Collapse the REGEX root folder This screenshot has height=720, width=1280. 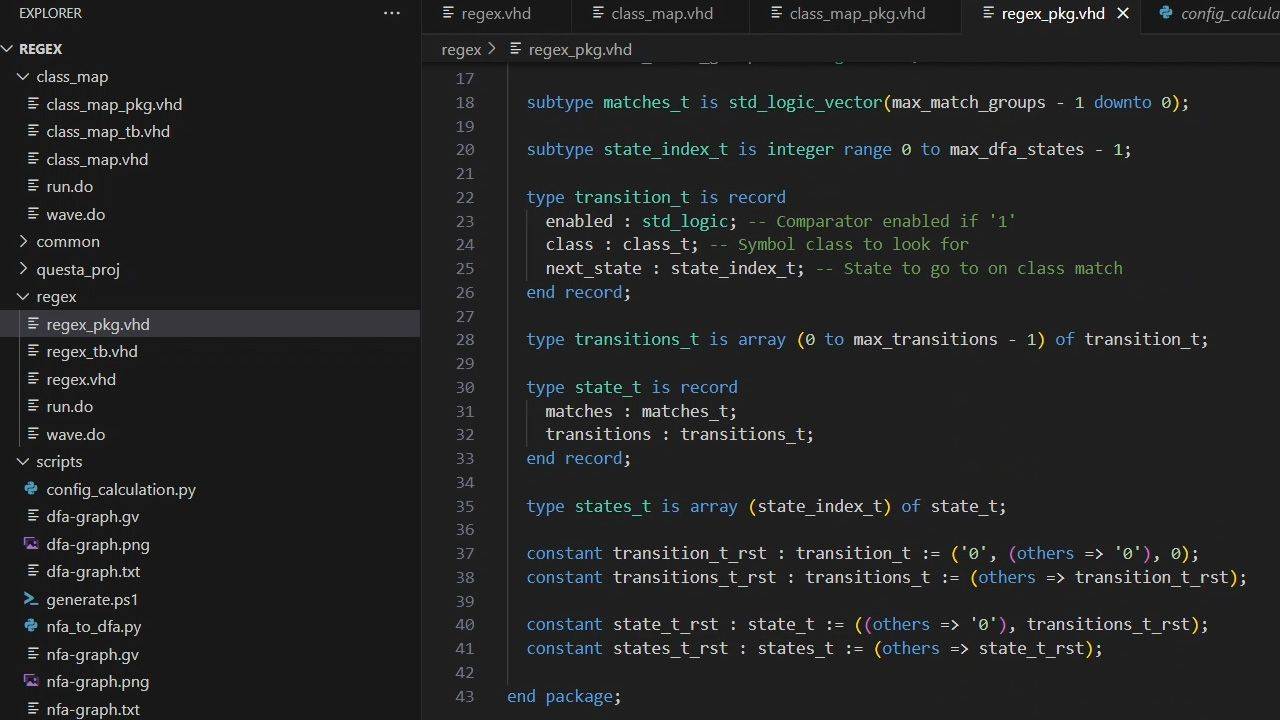pyautogui.click(x=8, y=49)
